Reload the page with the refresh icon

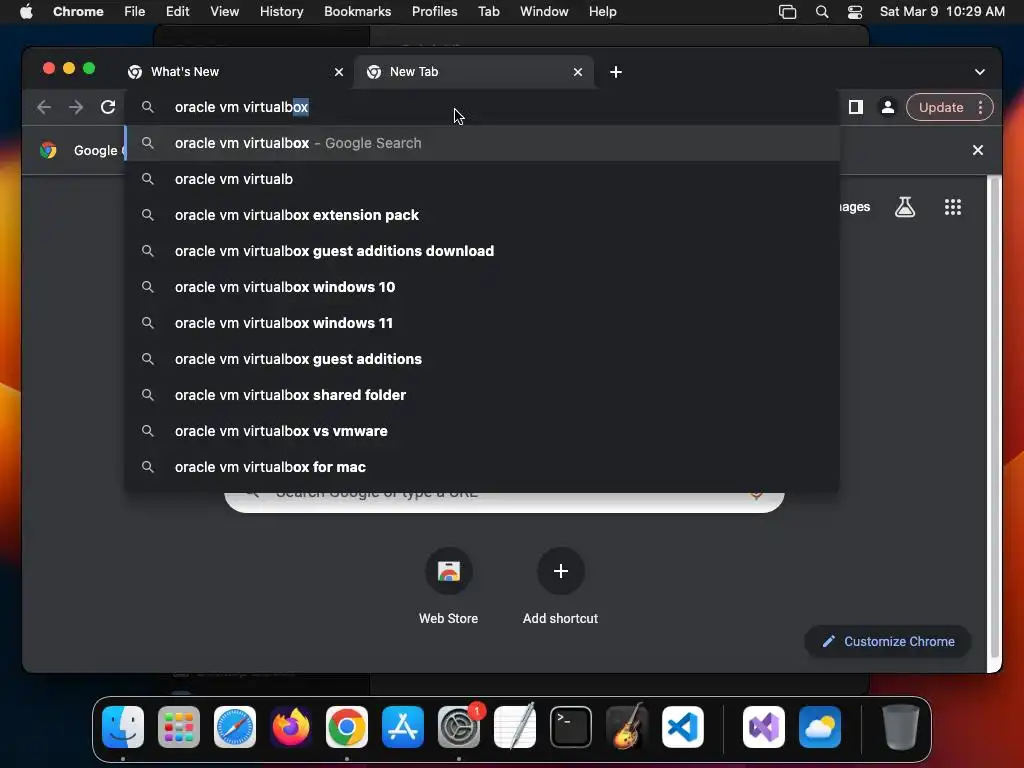(108, 107)
